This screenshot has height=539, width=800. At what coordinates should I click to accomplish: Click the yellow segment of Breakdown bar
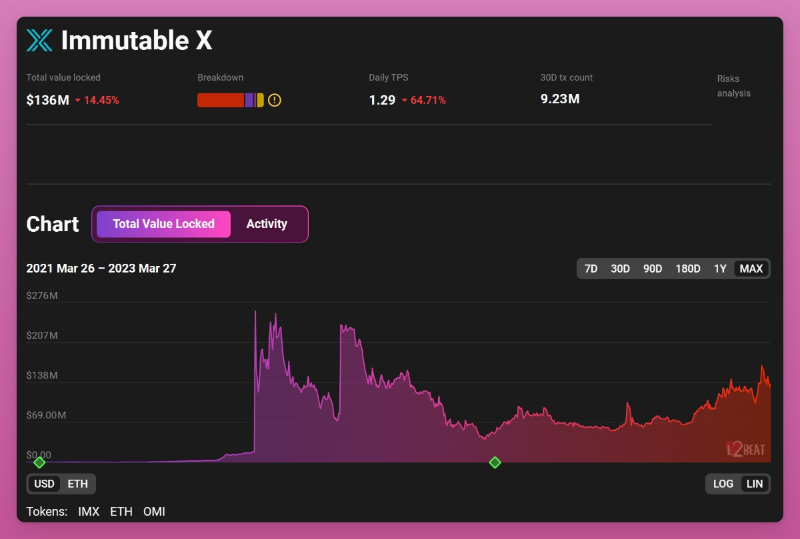pyautogui.click(x=260, y=100)
